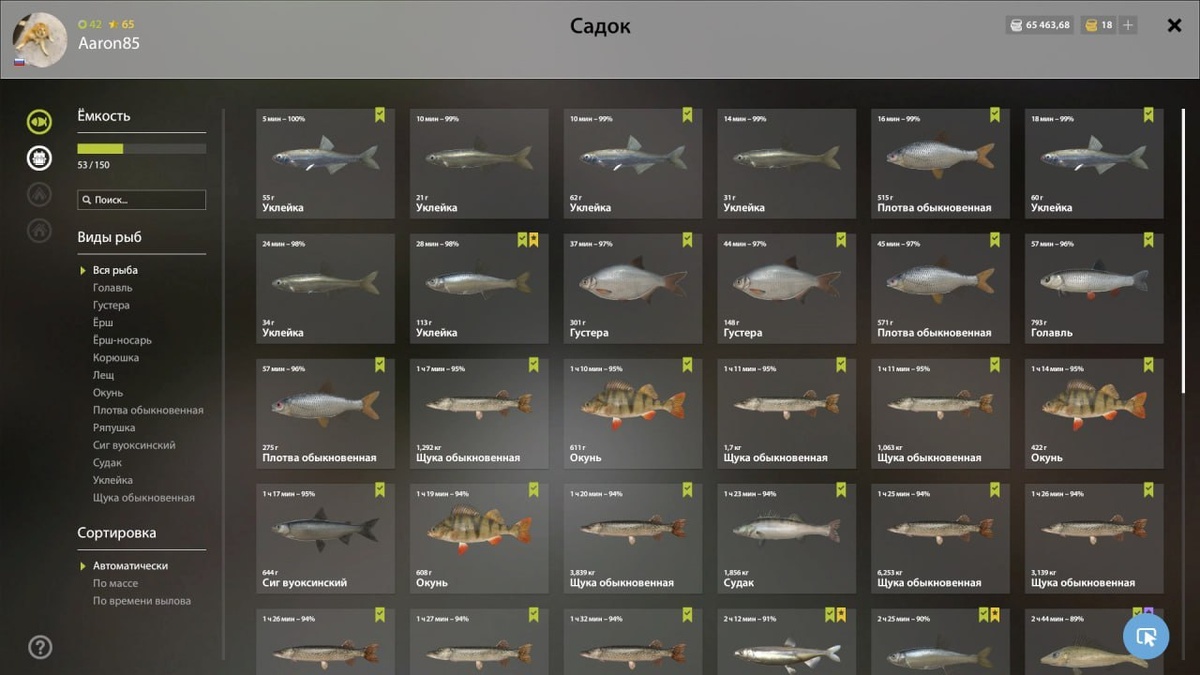This screenshot has width=1200, height=675.
Task: Open the fish keepnet icon in sidebar
Action: pos(39,122)
